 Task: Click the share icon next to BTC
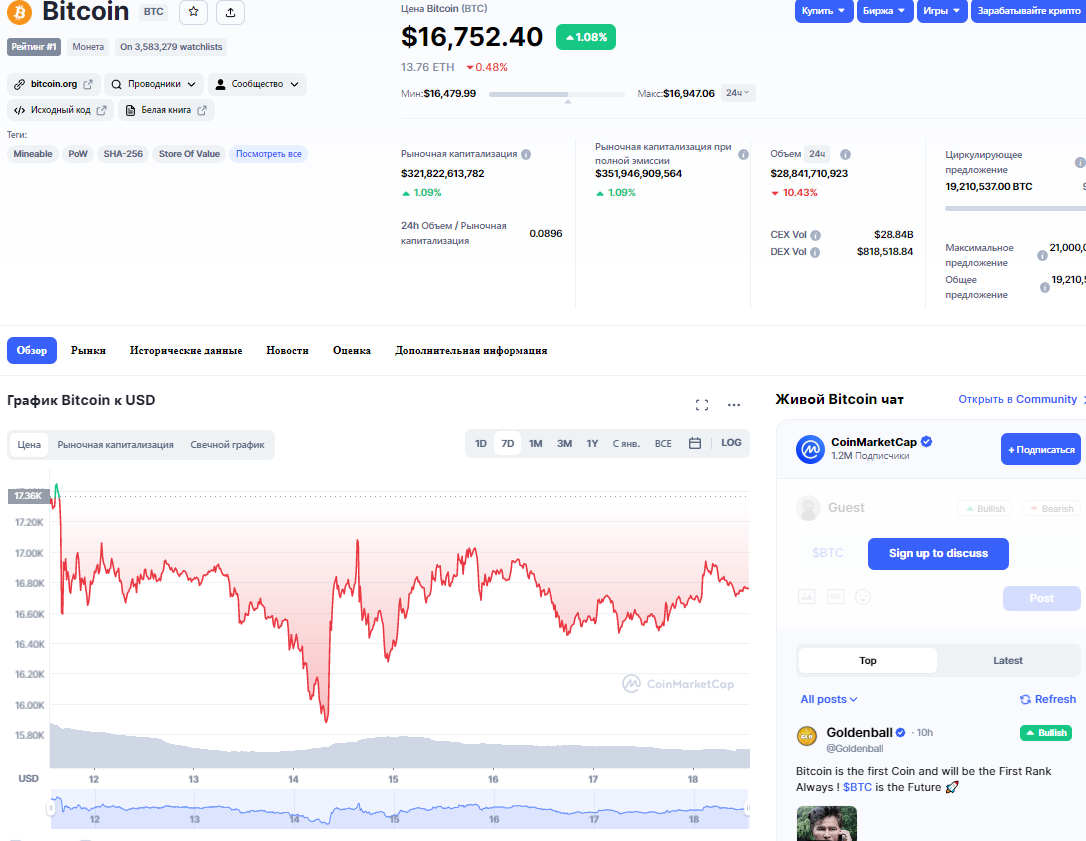coord(231,12)
